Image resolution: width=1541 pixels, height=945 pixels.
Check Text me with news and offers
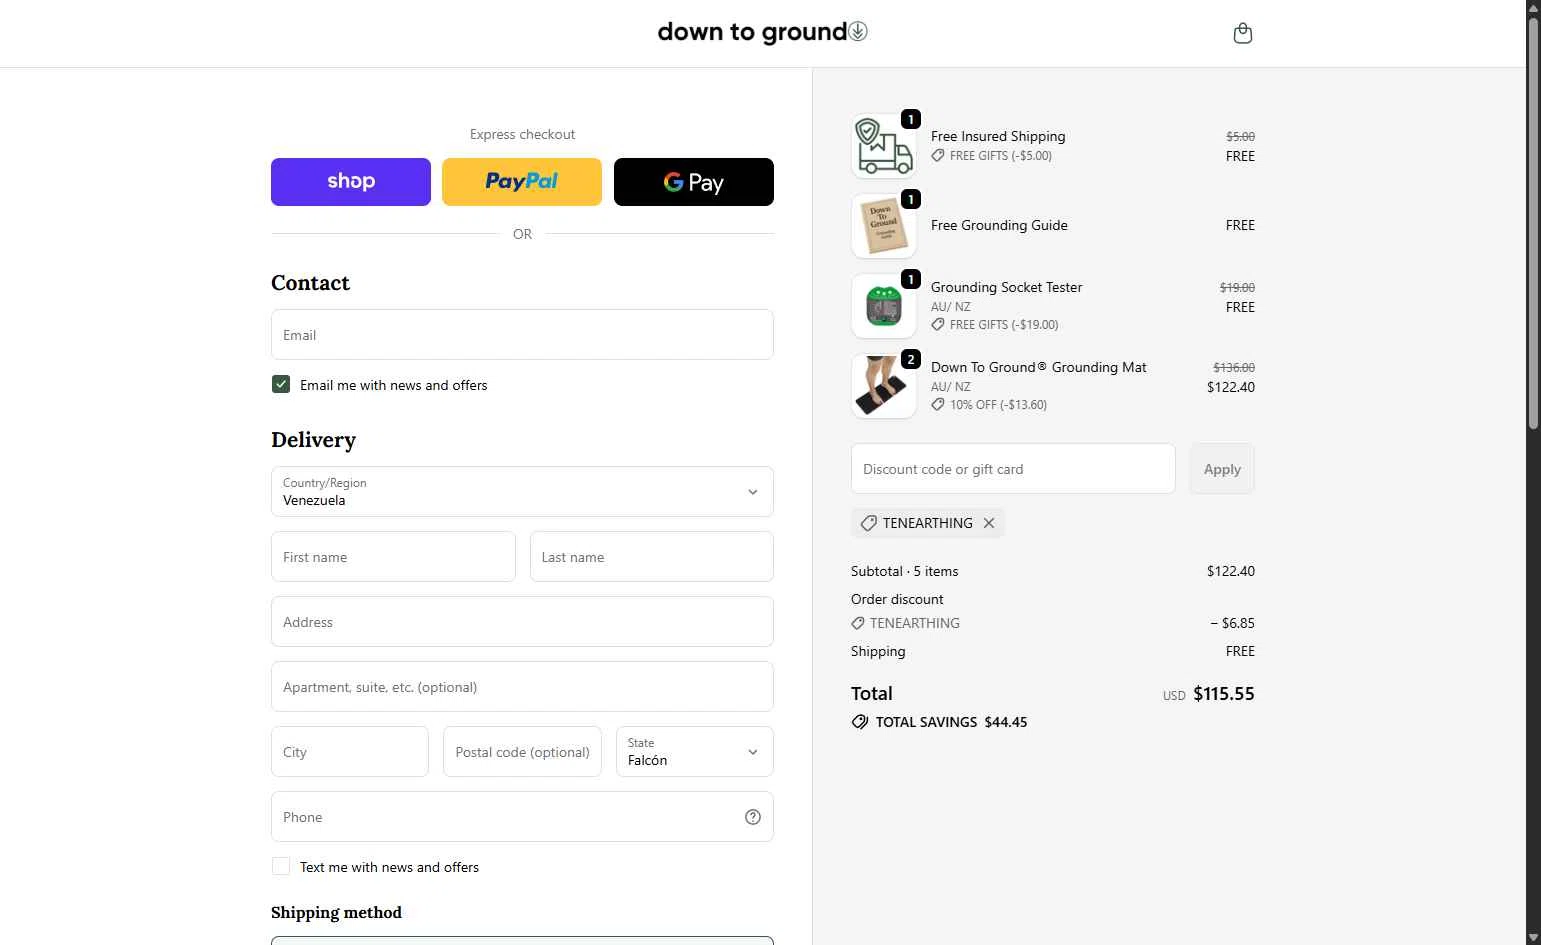pos(281,866)
